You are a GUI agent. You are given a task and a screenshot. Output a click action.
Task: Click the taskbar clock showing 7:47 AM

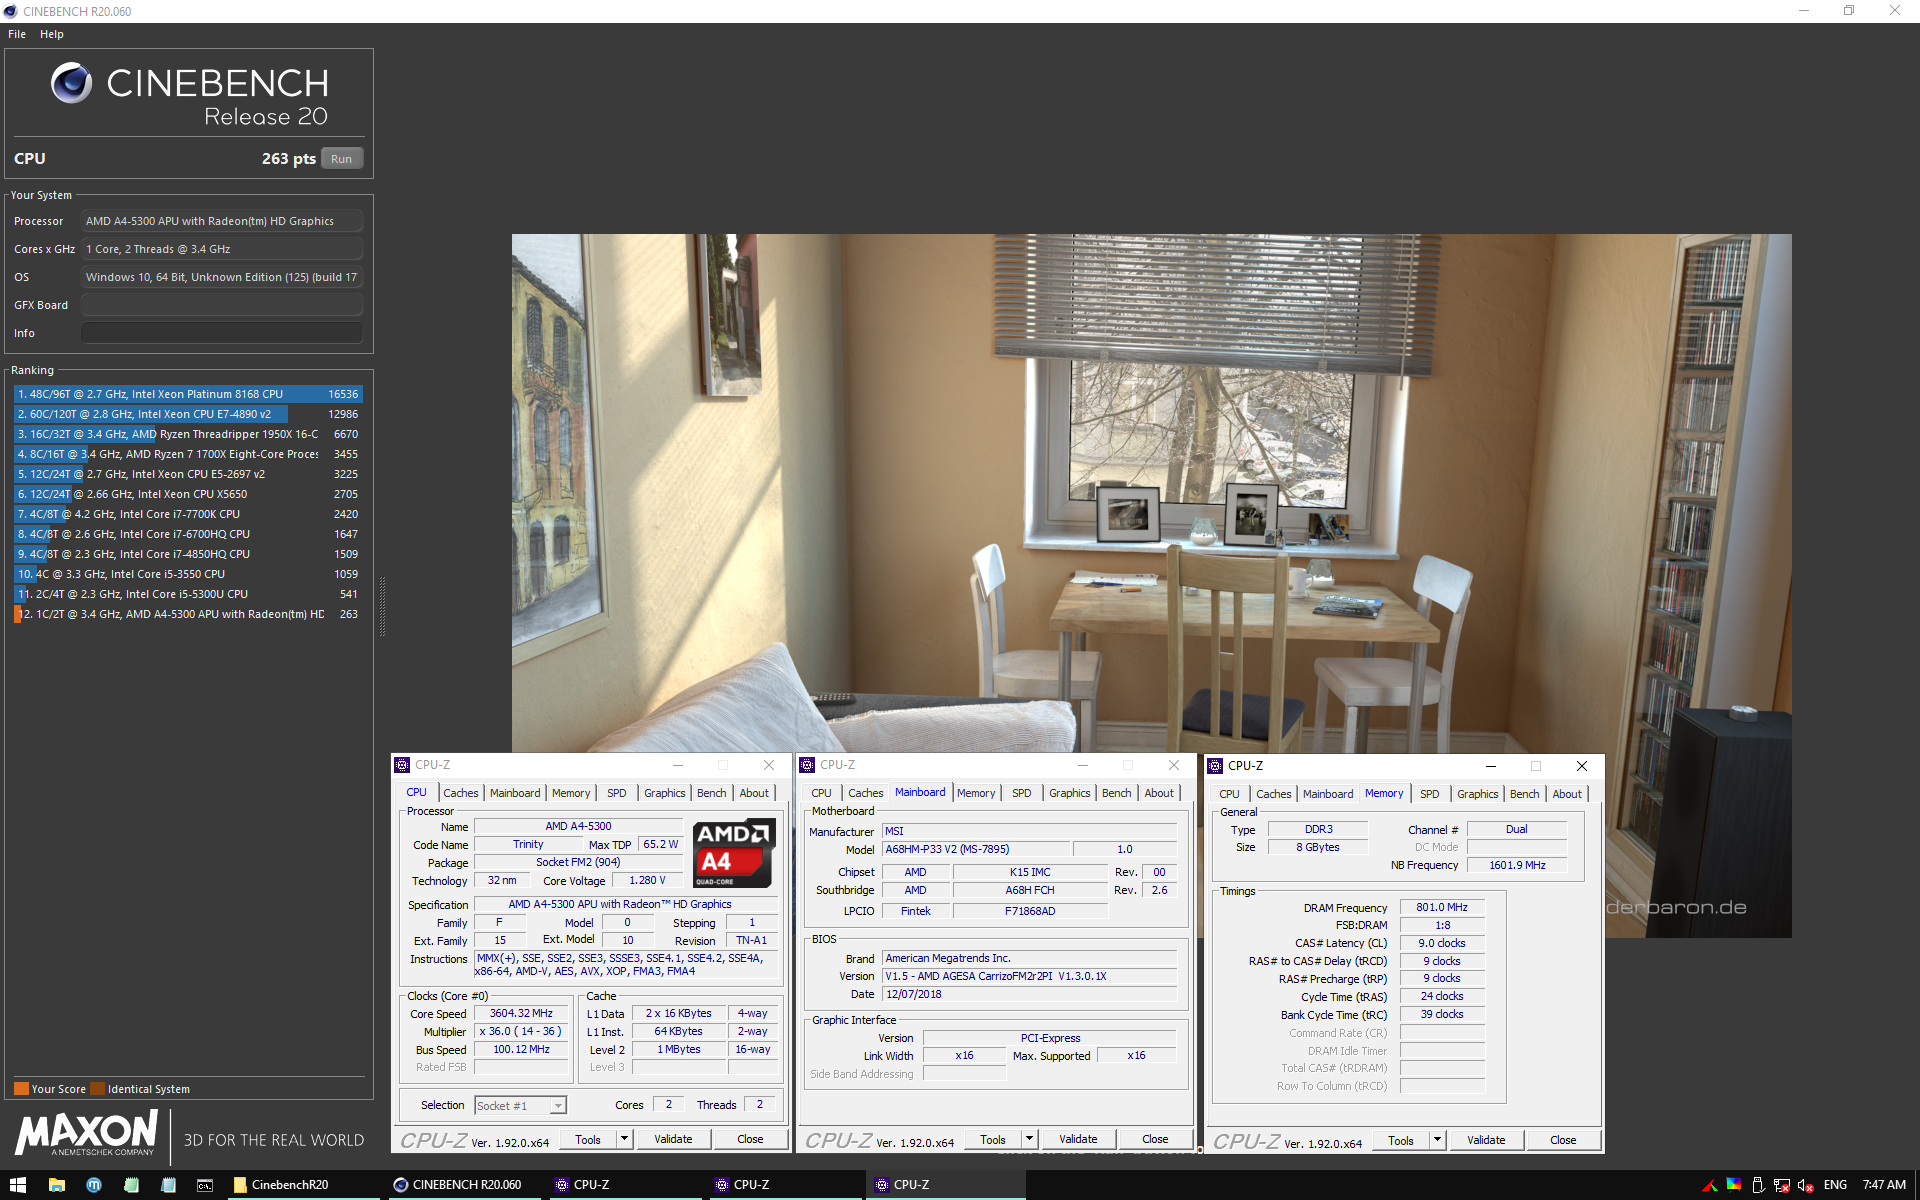click(x=1884, y=1185)
